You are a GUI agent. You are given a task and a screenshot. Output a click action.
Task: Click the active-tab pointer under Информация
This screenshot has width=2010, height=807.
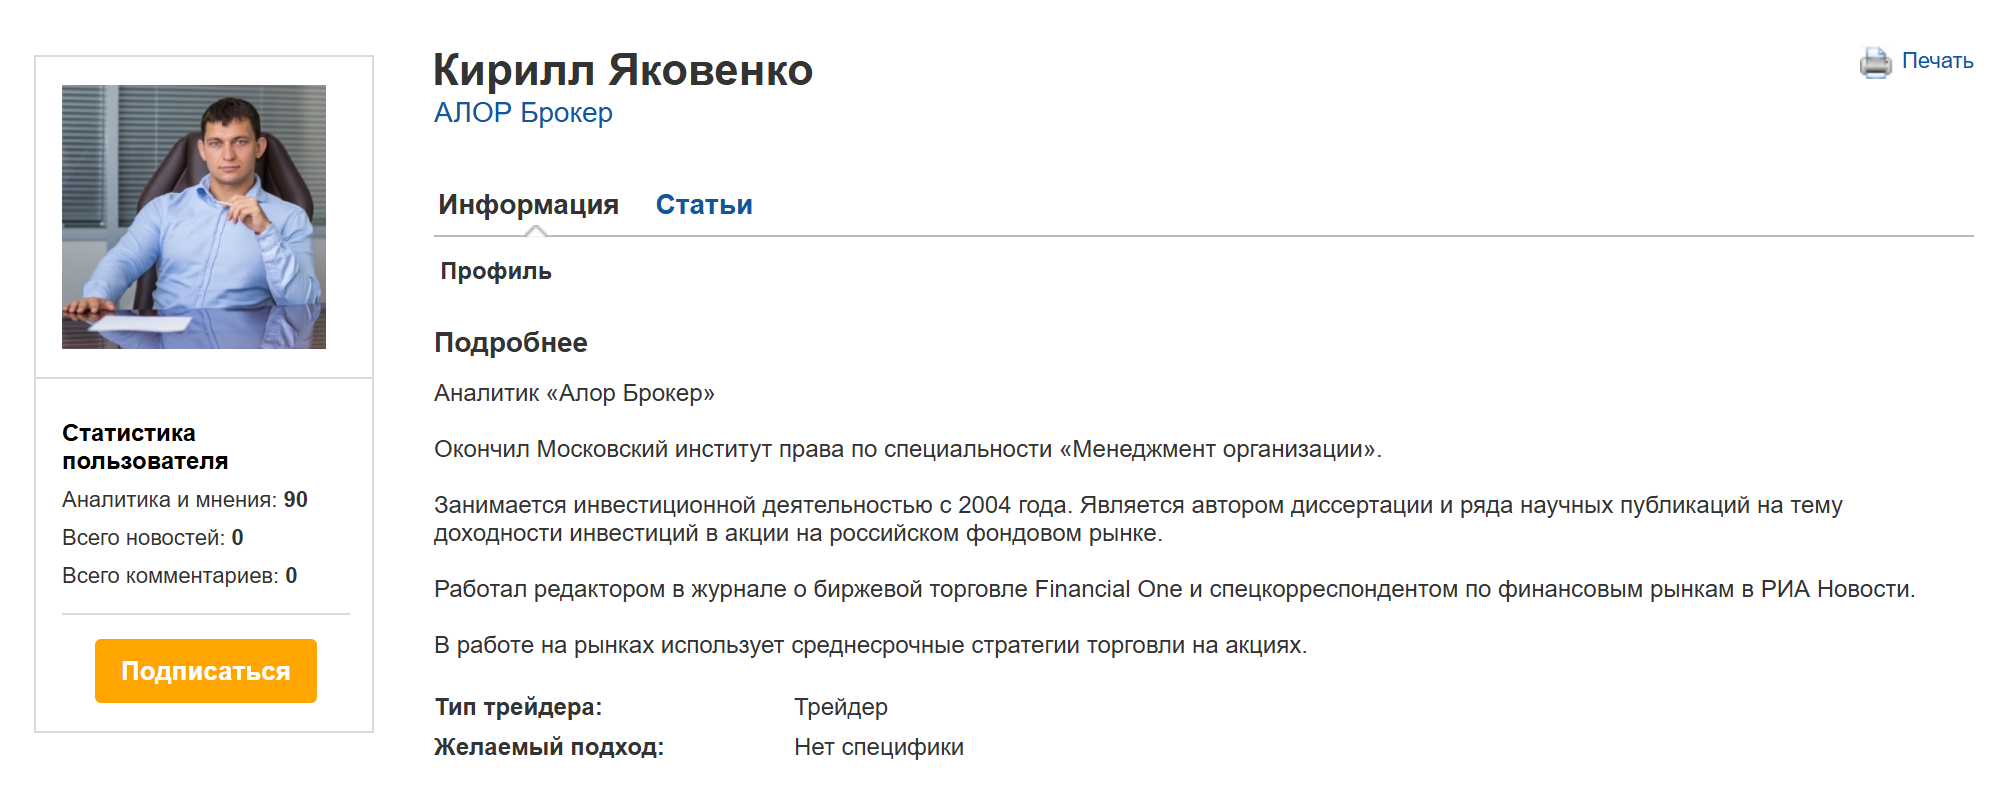pyautogui.click(x=536, y=231)
